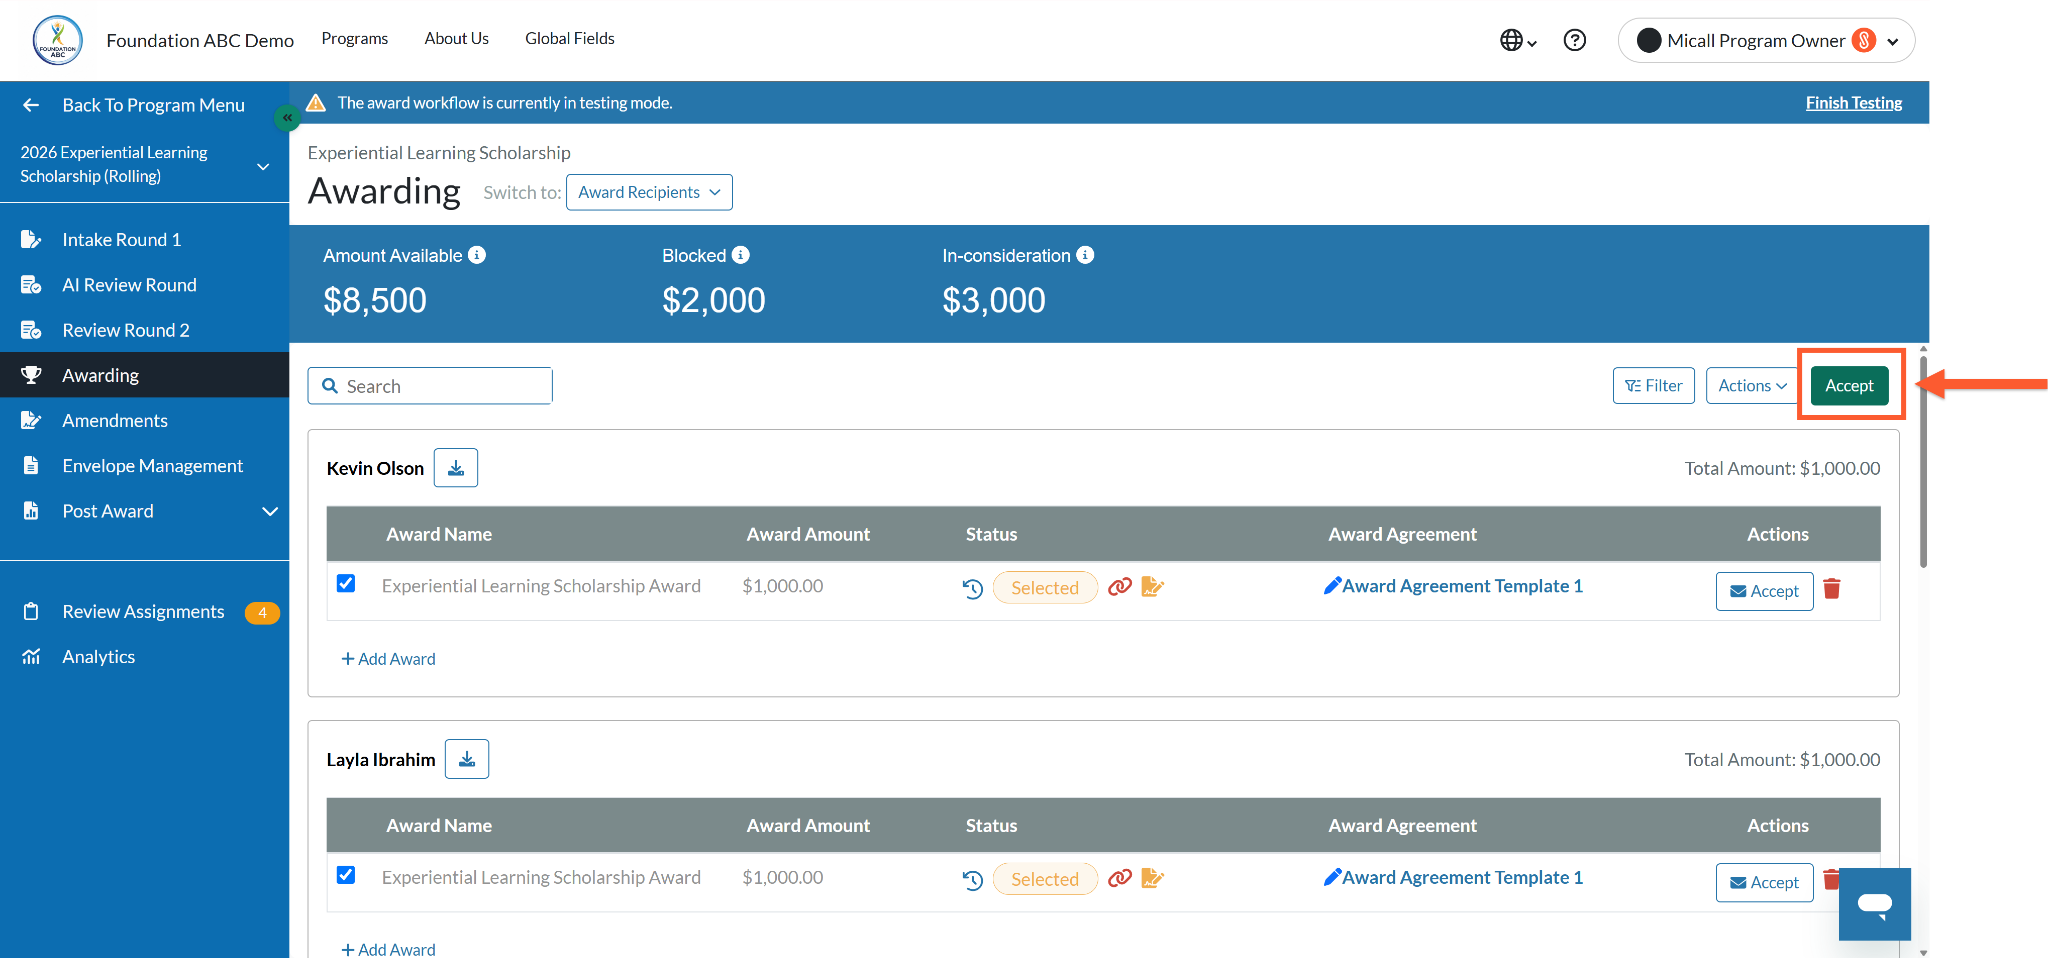Open the Award Recipients switch-to dropdown
The width and height of the screenshot is (2048, 958).
click(649, 192)
